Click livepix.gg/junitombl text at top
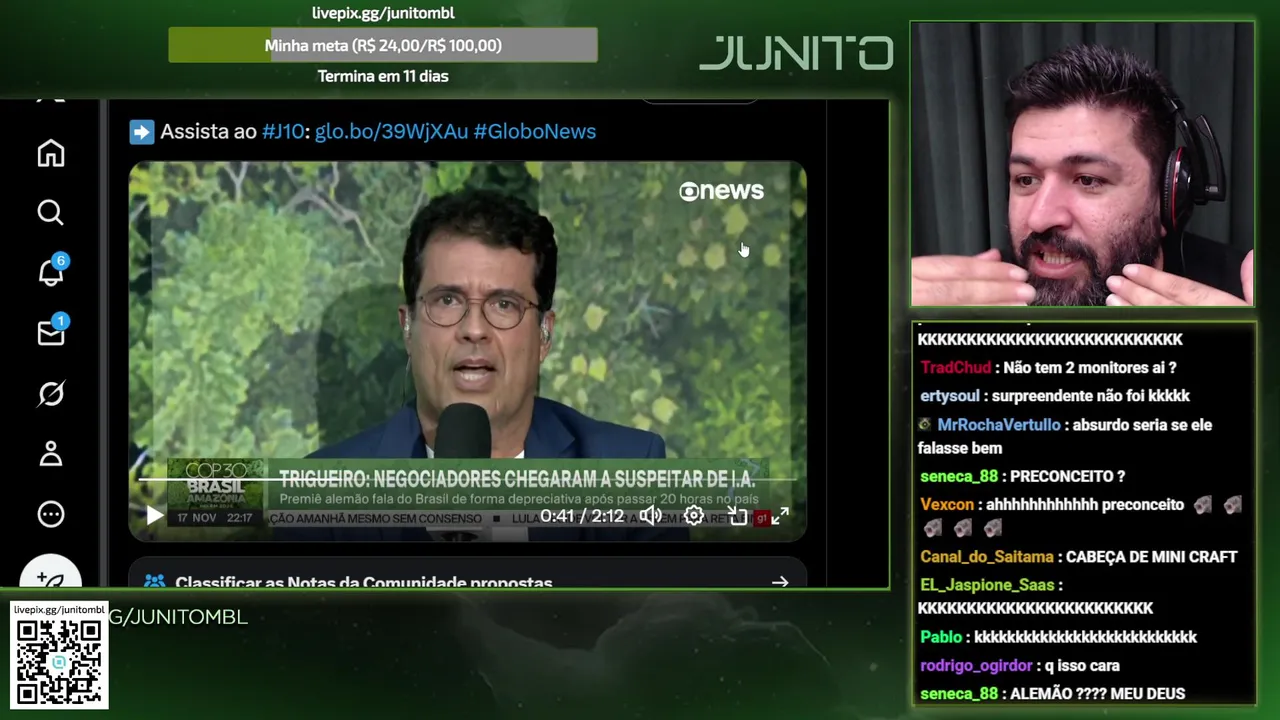The width and height of the screenshot is (1280, 720). tap(383, 13)
